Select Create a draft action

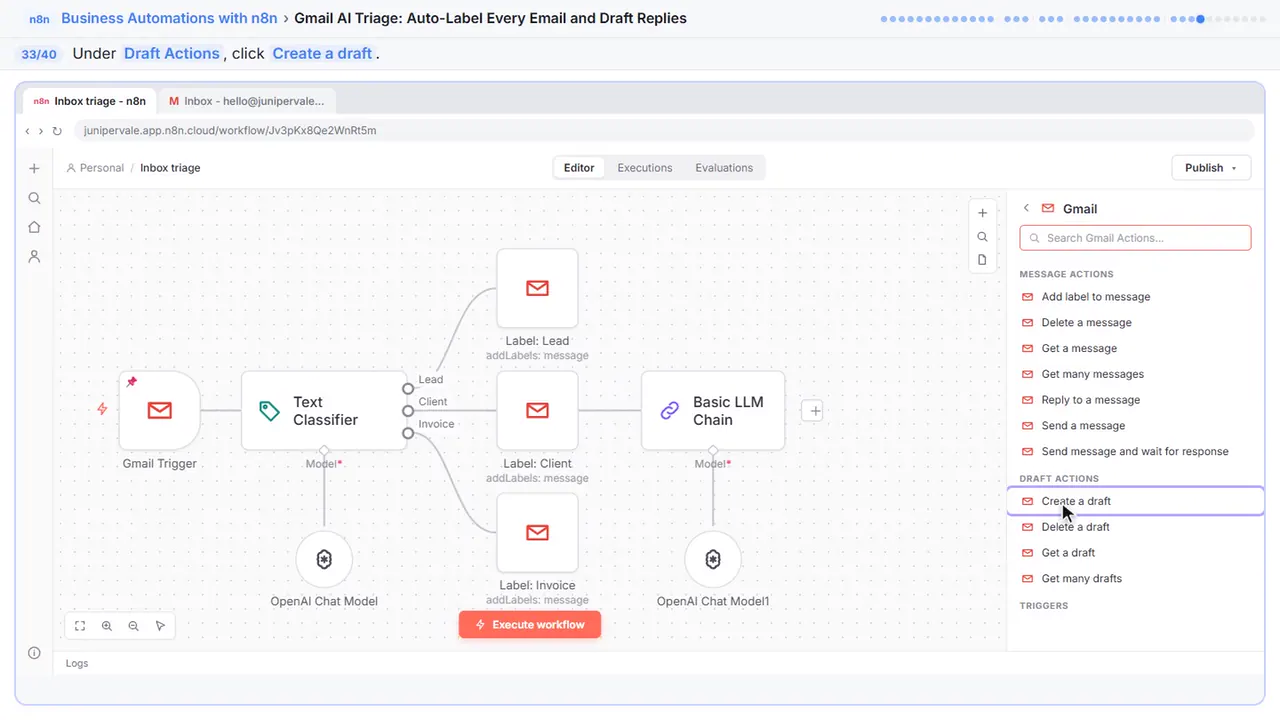point(1135,501)
